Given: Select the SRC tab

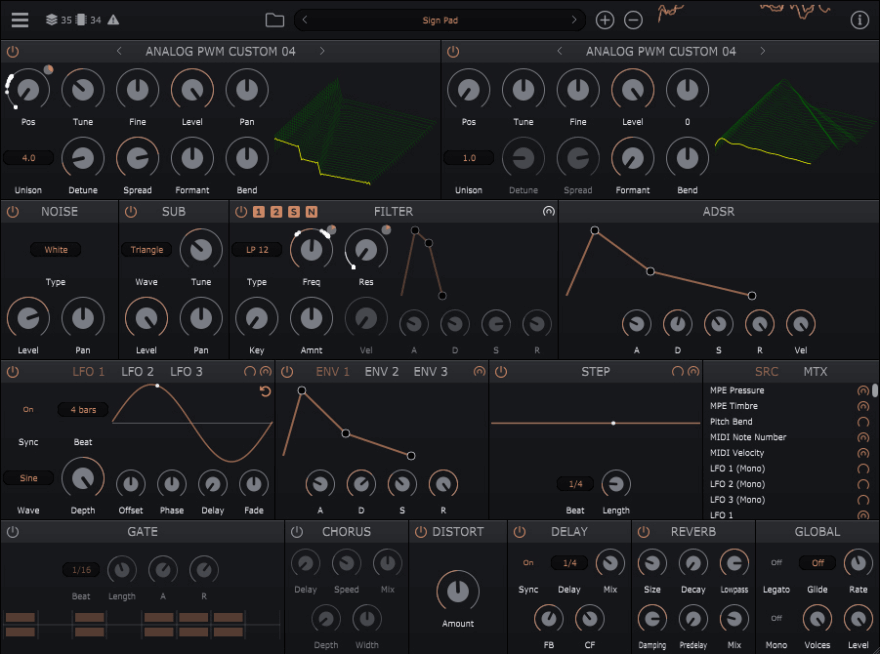Looking at the screenshot, I should coord(767,372).
